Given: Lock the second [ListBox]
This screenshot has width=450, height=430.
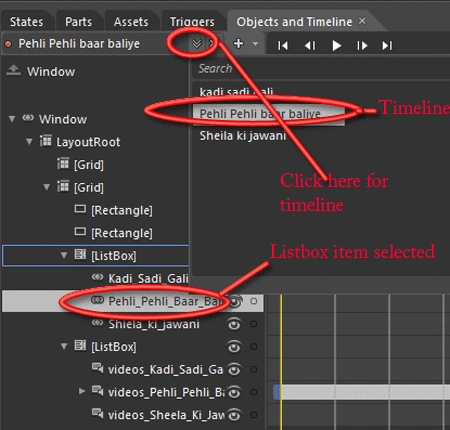Looking at the screenshot, I should click(x=254, y=347).
